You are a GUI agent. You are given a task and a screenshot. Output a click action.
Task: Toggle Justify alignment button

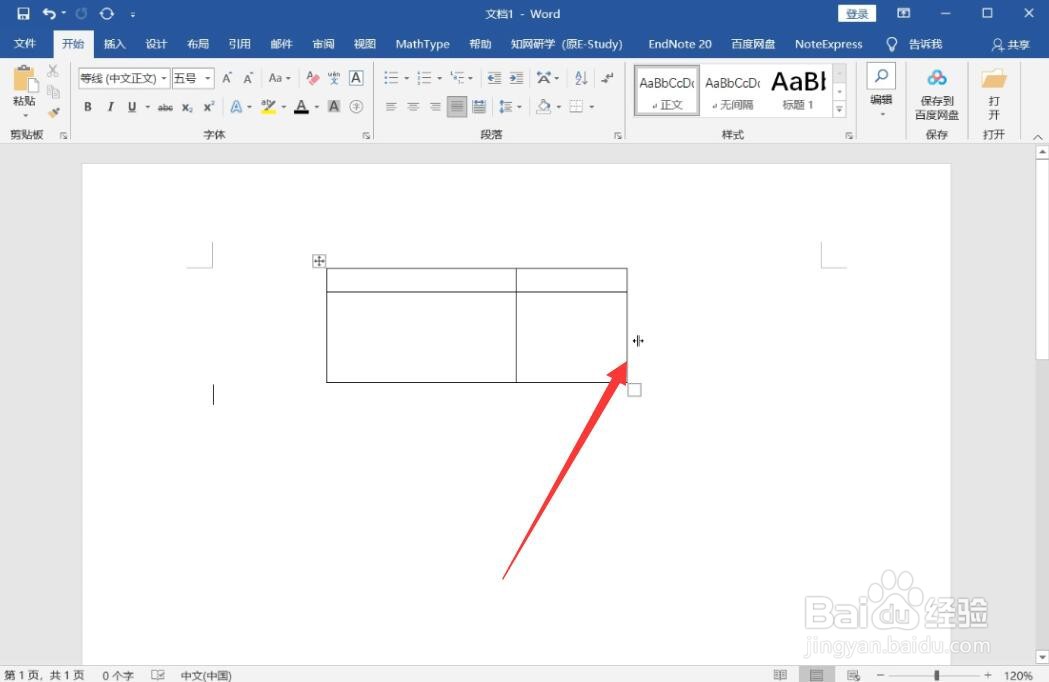457,106
